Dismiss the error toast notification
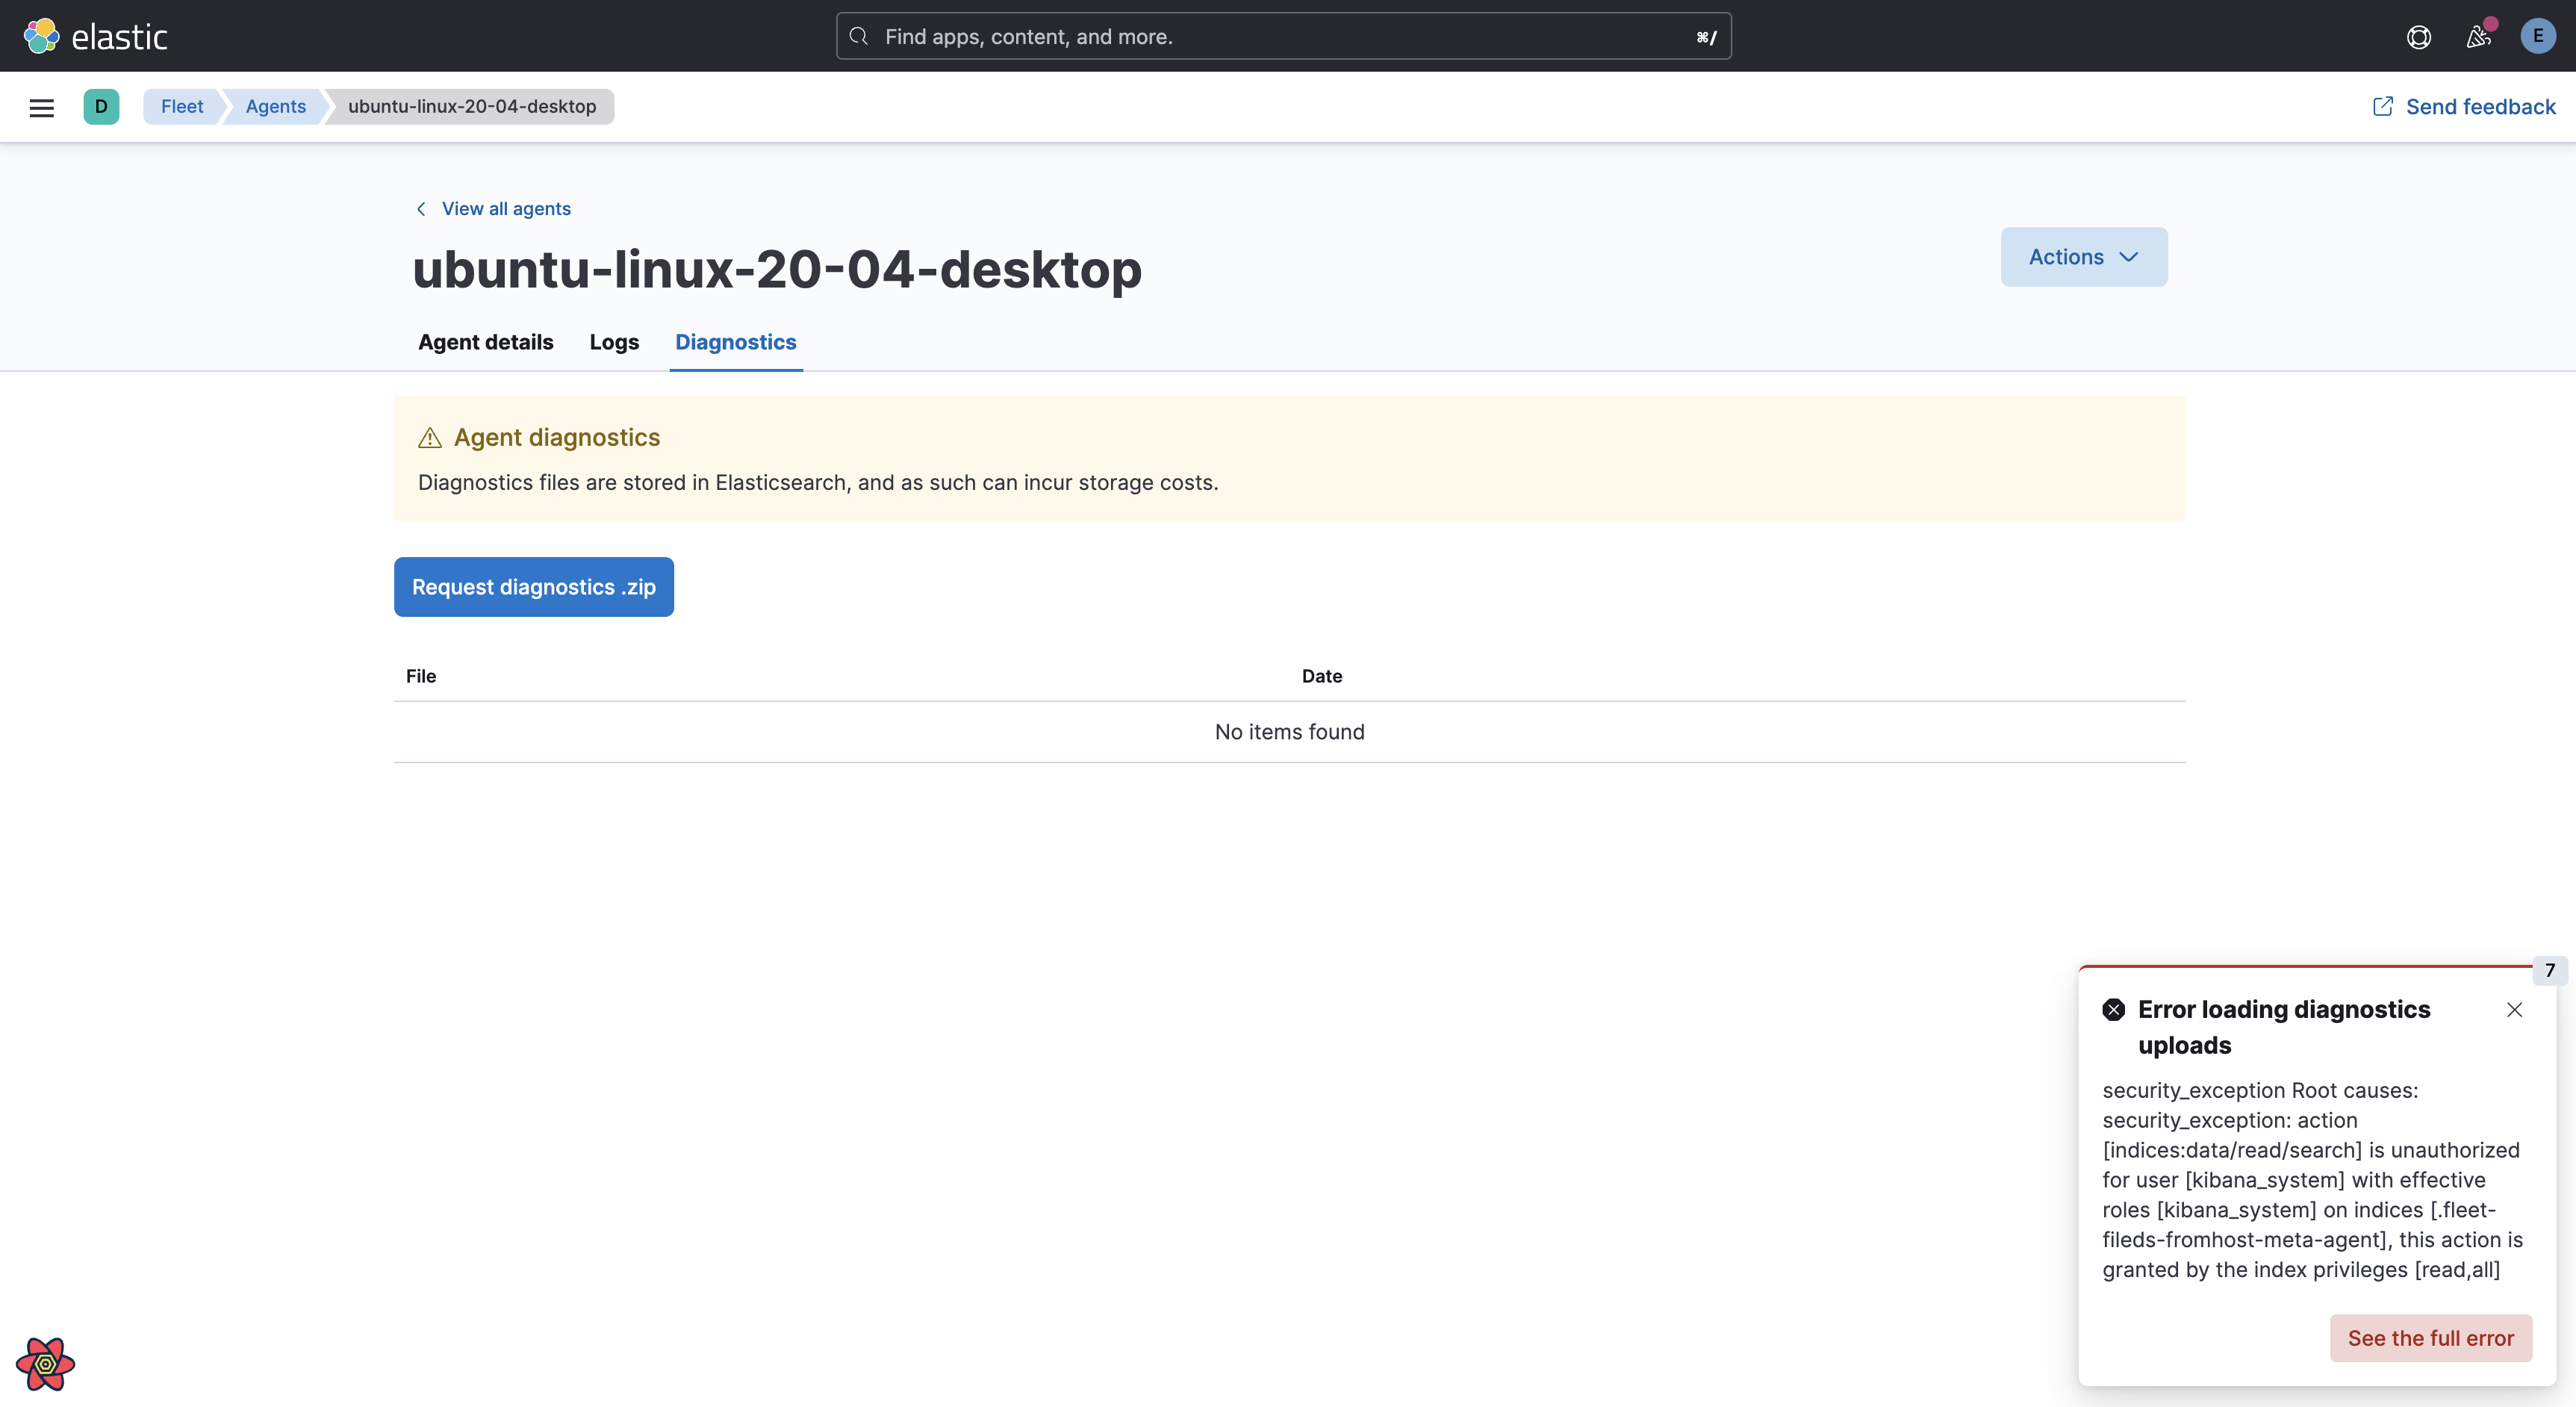The height and width of the screenshot is (1407, 2576). [2514, 1010]
